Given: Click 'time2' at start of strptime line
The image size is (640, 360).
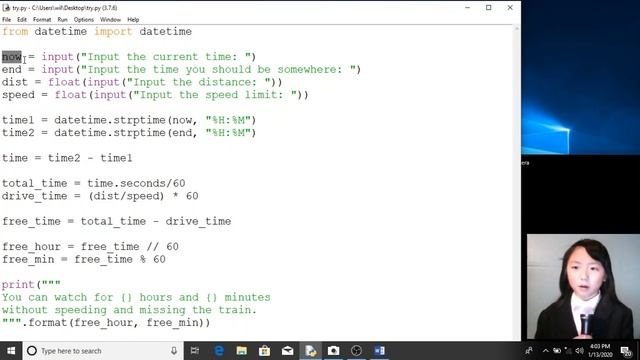Looking at the screenshot, I should 18,133.
